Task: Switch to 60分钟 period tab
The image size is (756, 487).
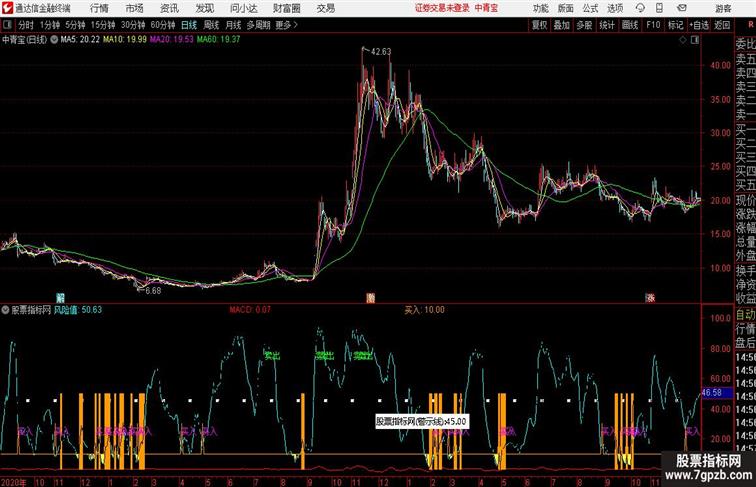Action: 162,25
